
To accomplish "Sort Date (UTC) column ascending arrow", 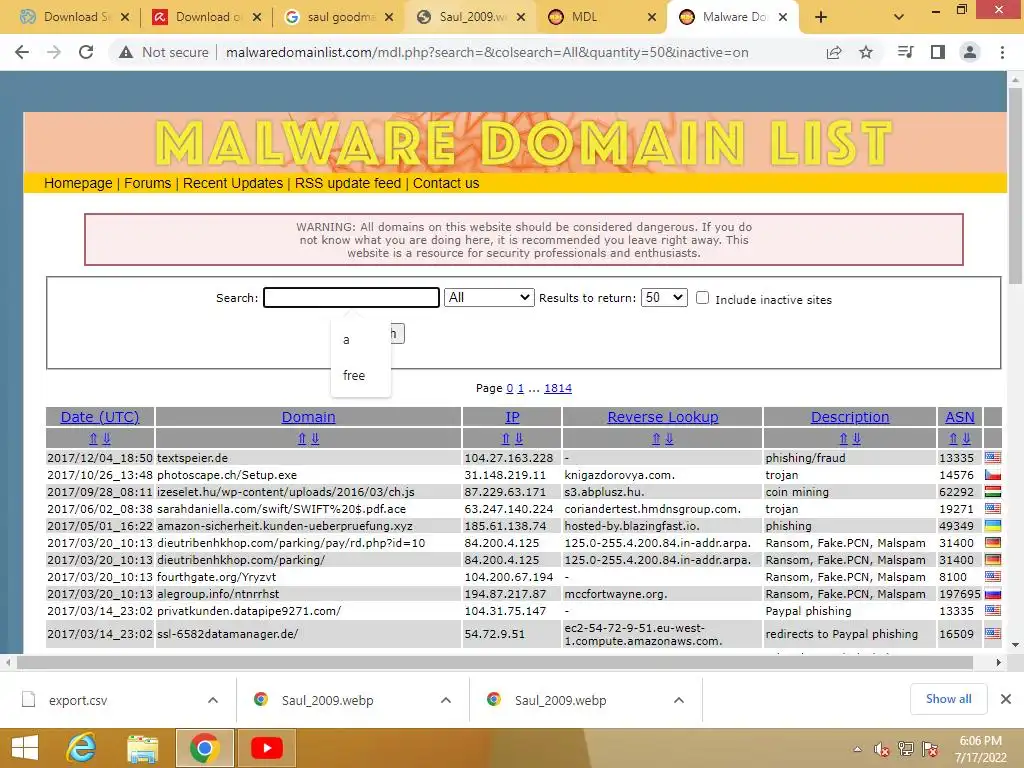I will pos(93,438).
